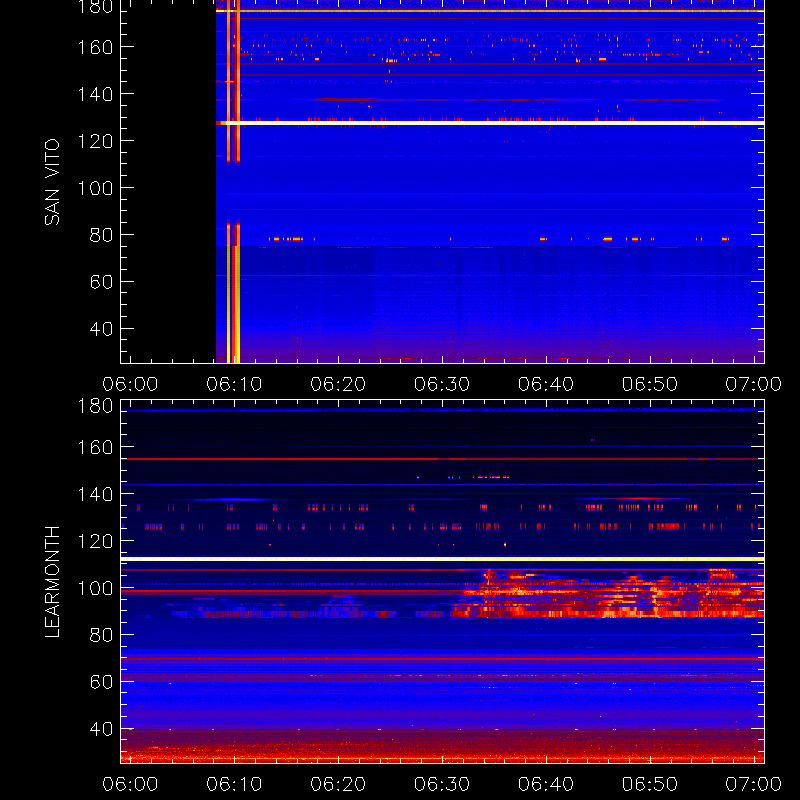Click 06:50 time label of SAN VITO plot
The width and height of the screenshot is (800, 800).
[650, 384]
